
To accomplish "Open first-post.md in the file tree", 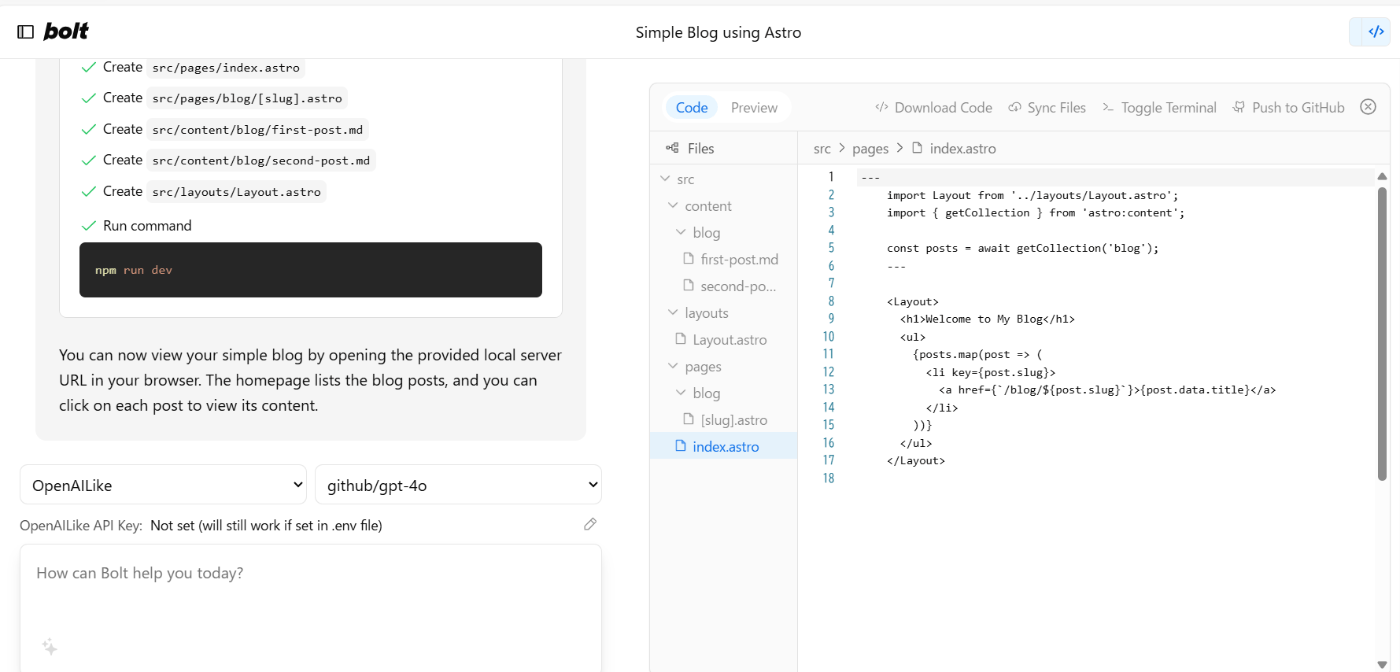I will point(738,259).
